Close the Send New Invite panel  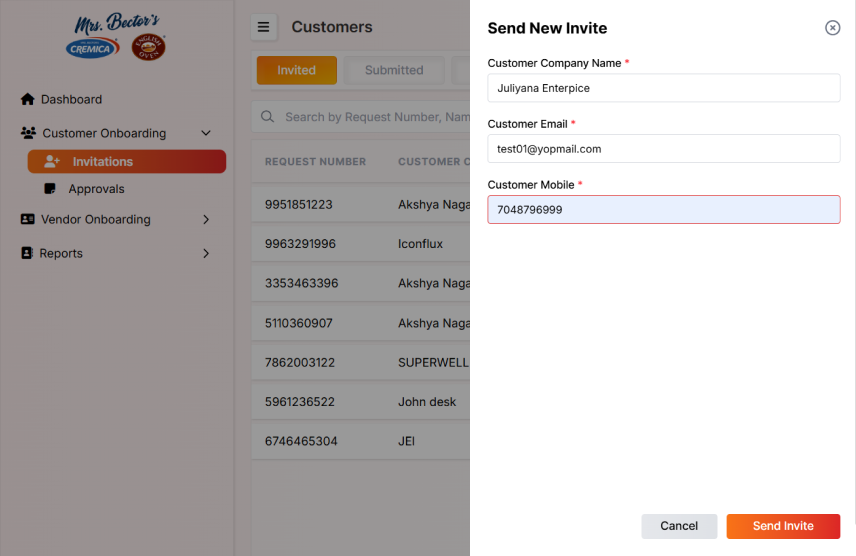point(832,28)
